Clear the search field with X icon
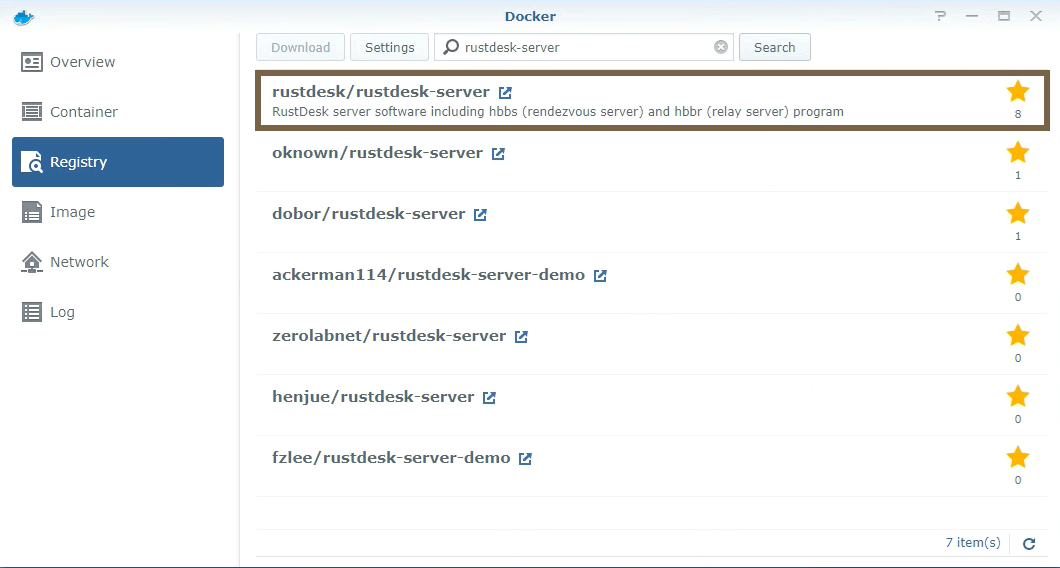This screenshot has height=568, width=1060. [720, 47]
